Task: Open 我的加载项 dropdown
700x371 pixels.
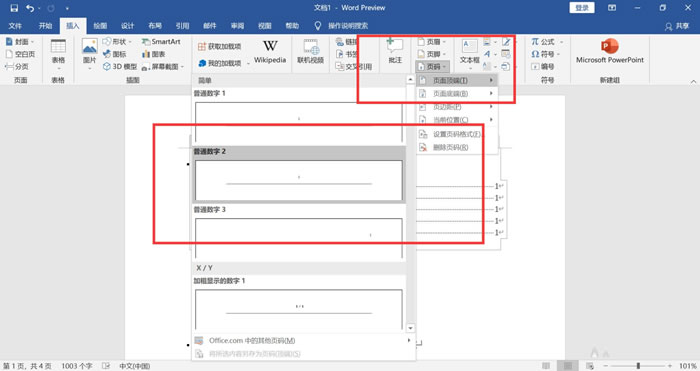Action: click(x=224, y=63)
